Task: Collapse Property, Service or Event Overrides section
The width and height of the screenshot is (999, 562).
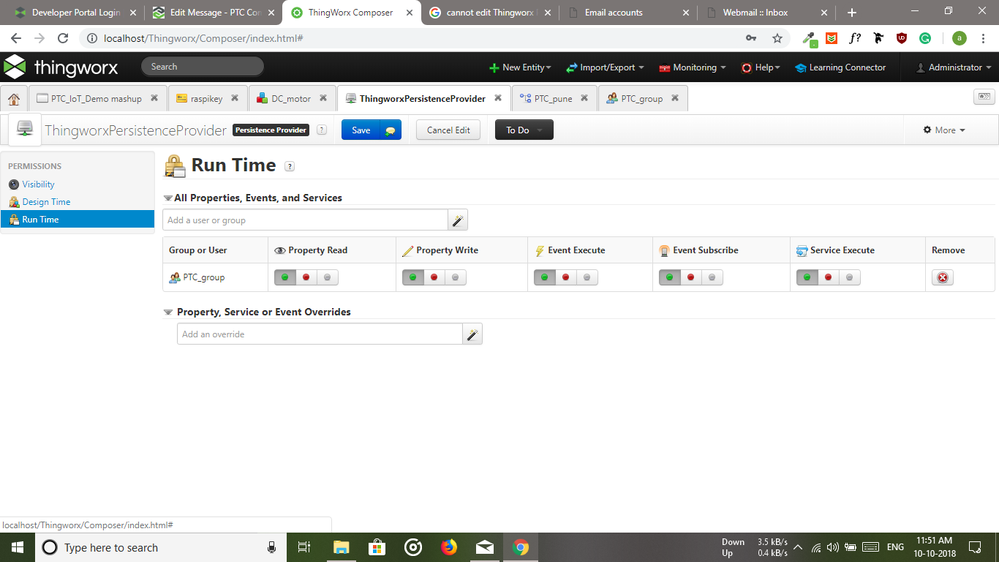Action: point(168,312)
